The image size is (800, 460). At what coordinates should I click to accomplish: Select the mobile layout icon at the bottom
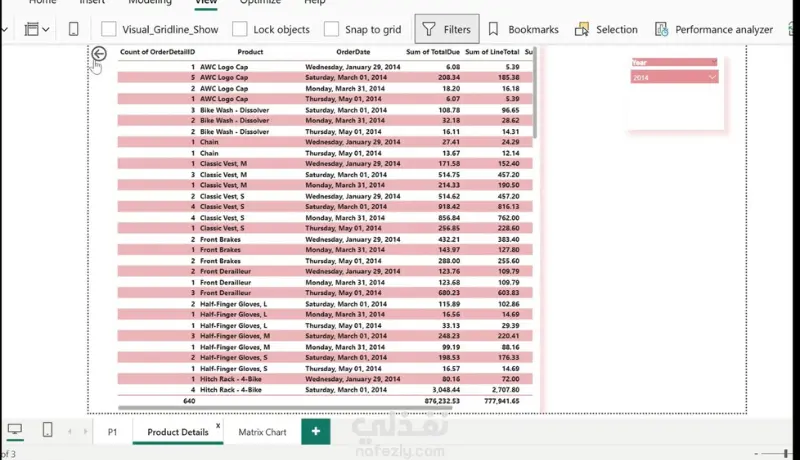(47, 430)
